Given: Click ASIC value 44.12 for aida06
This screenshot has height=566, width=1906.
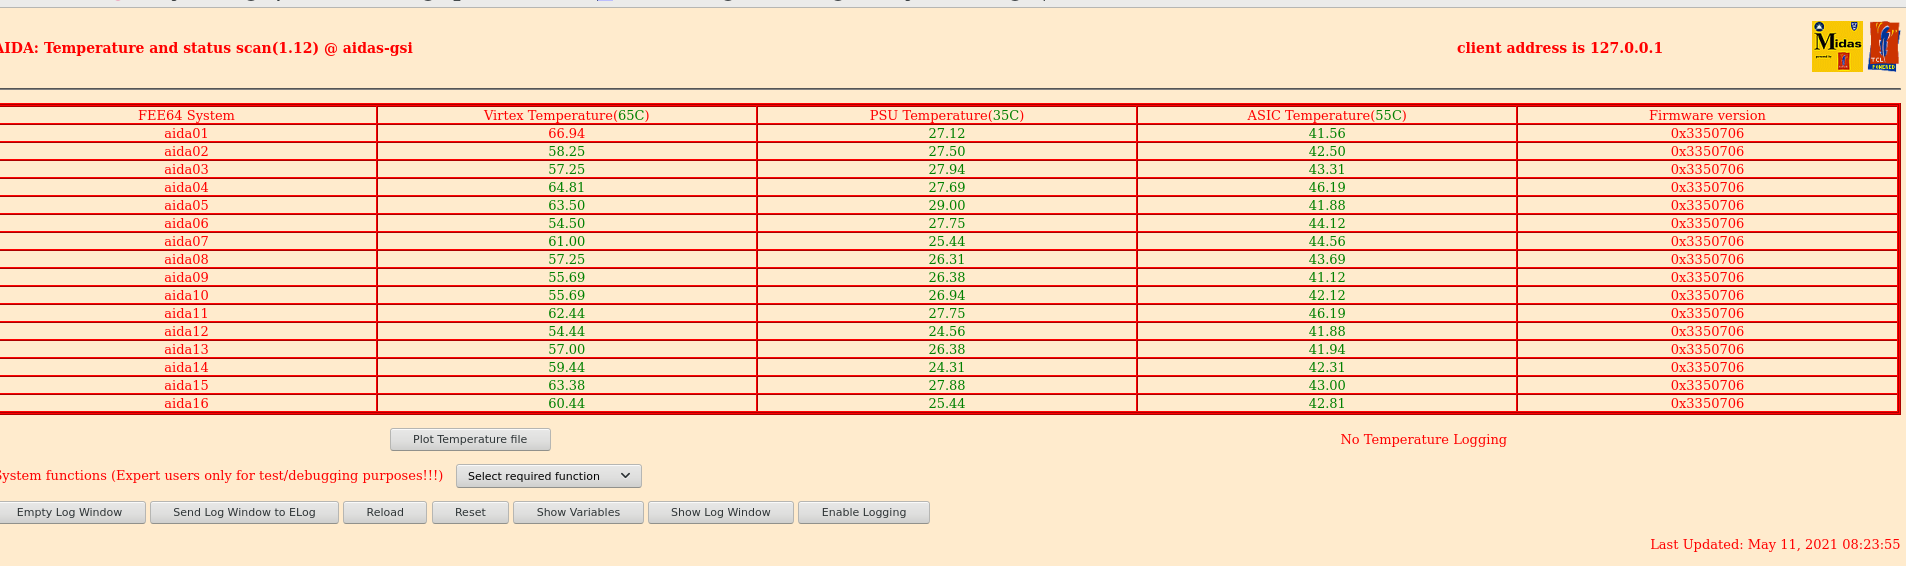Looking at the screenshot, I should [x=1327, y=223].
